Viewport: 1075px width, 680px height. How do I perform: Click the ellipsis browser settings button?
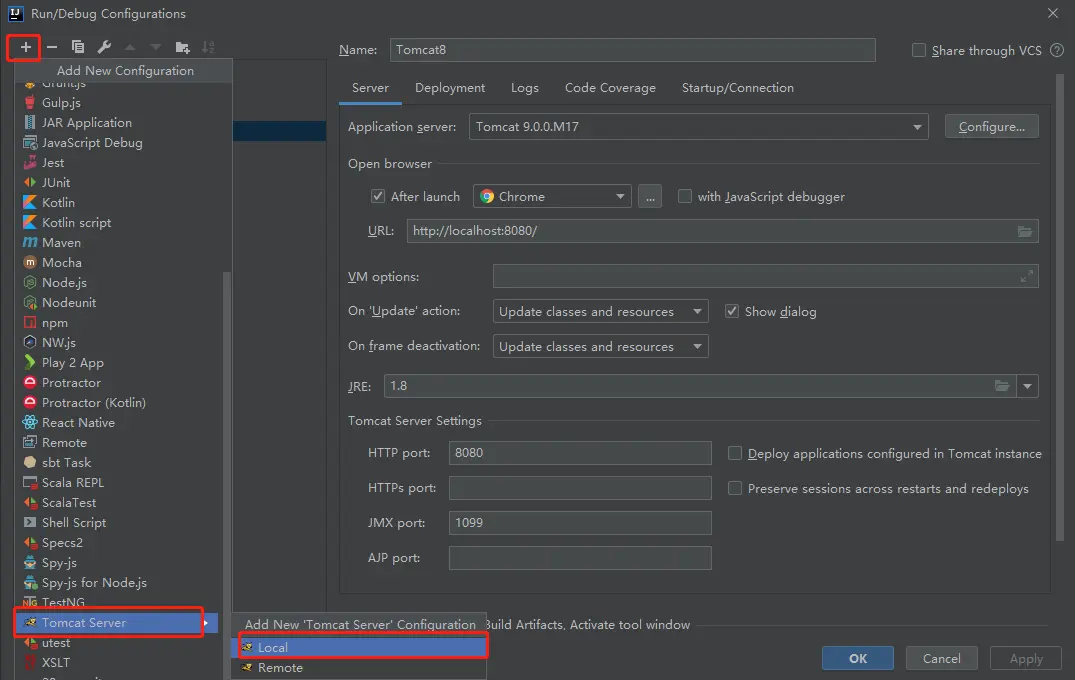[x=650, y=196]
